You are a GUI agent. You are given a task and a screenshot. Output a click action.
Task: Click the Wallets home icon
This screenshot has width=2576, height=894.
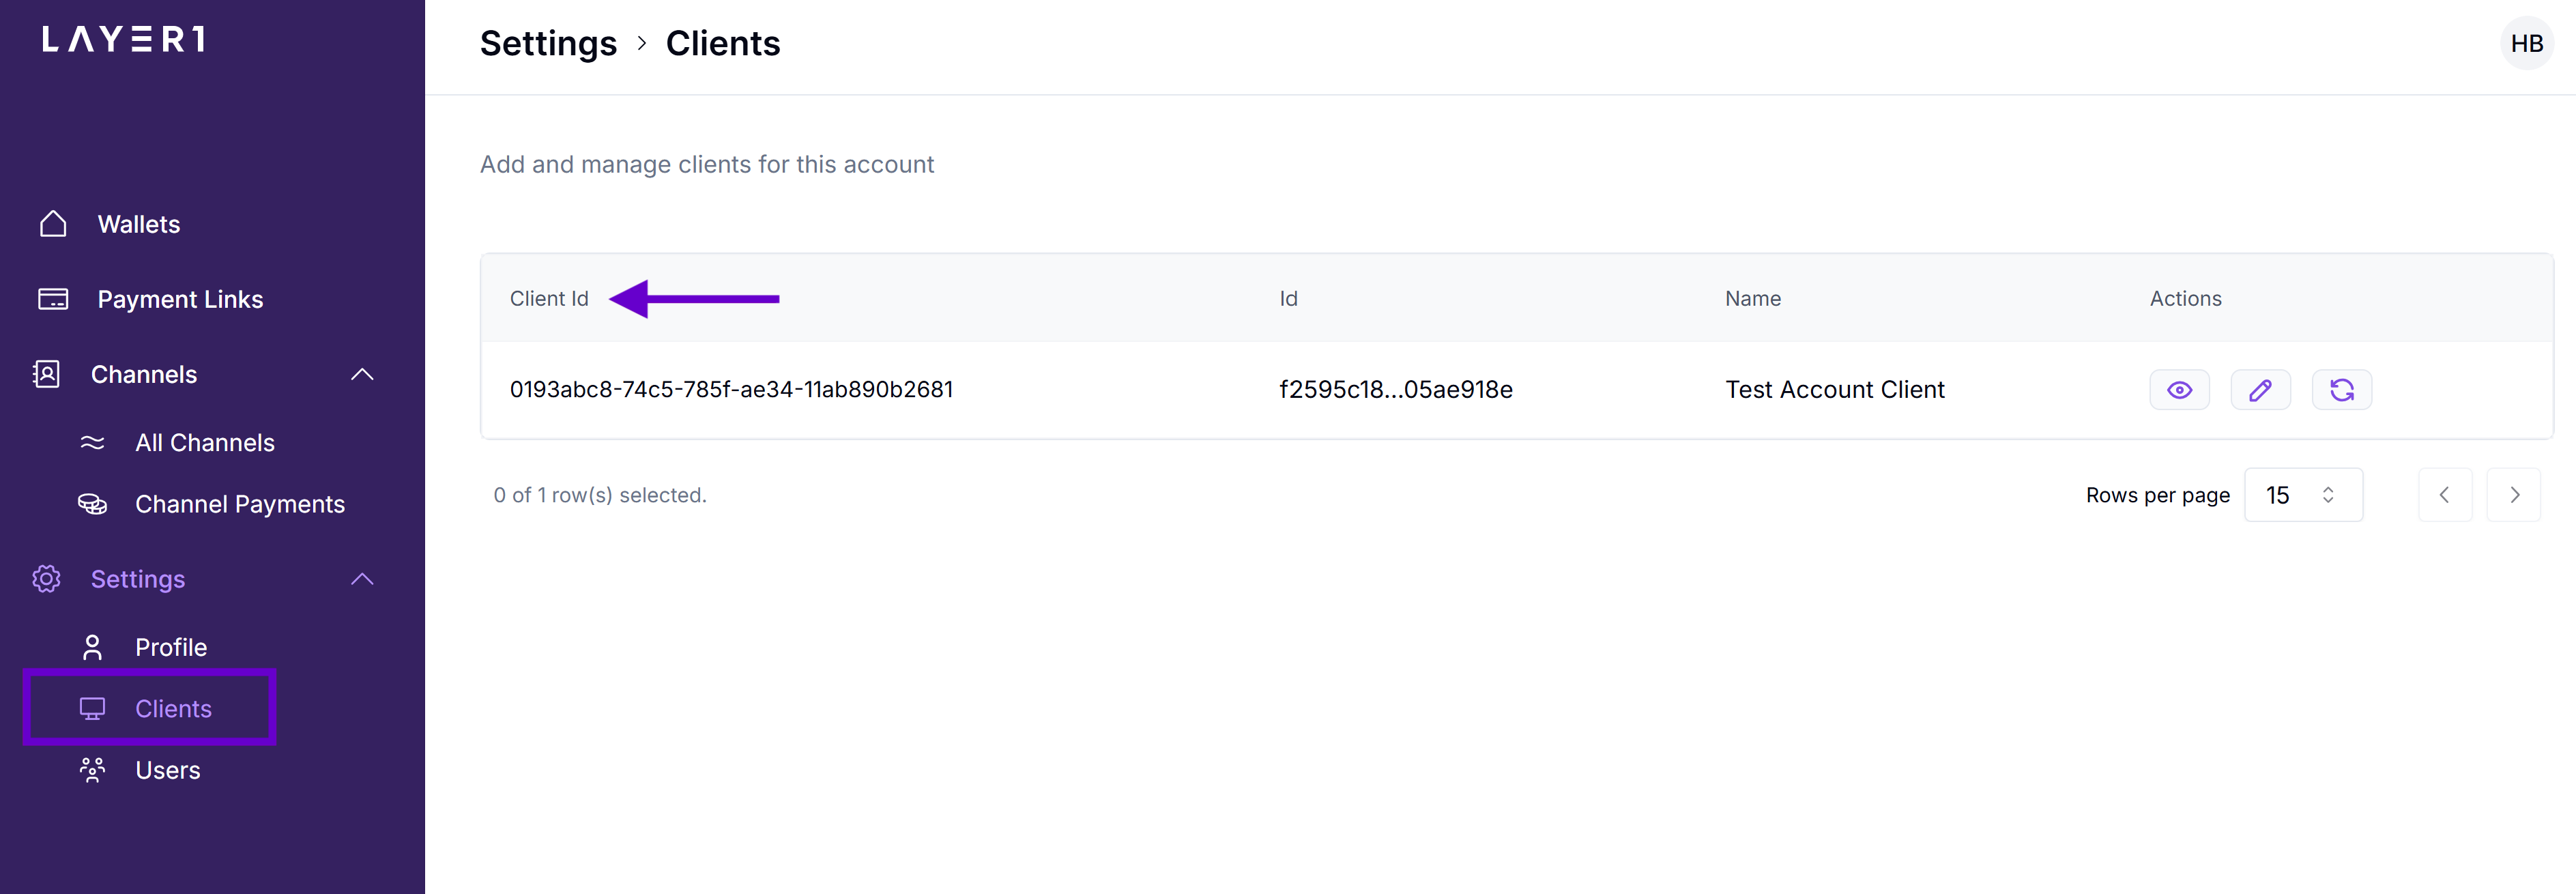click(53, 224)
